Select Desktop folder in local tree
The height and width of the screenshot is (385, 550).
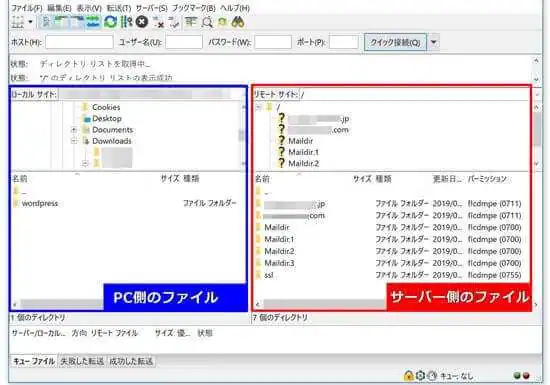click(107, 119)
